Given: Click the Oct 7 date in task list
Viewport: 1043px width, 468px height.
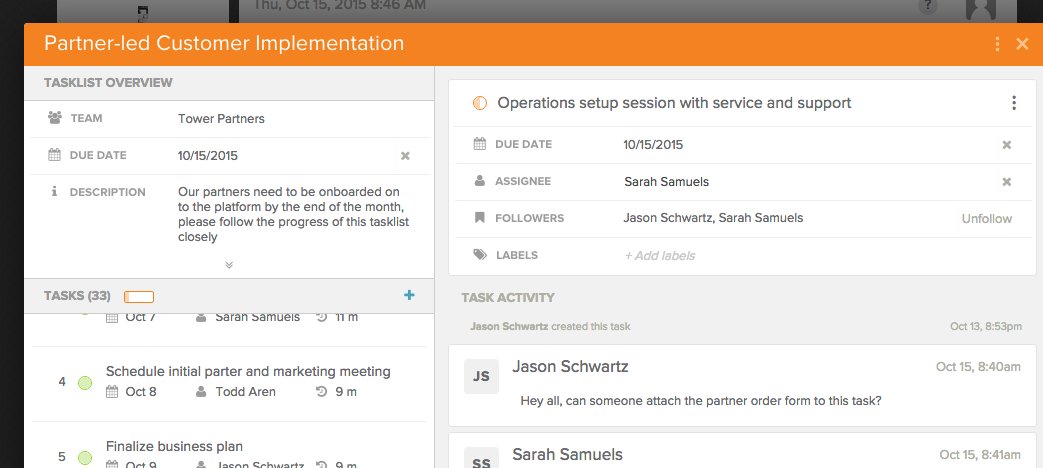Looking at the screenshot, I should (x=140, y=317).
